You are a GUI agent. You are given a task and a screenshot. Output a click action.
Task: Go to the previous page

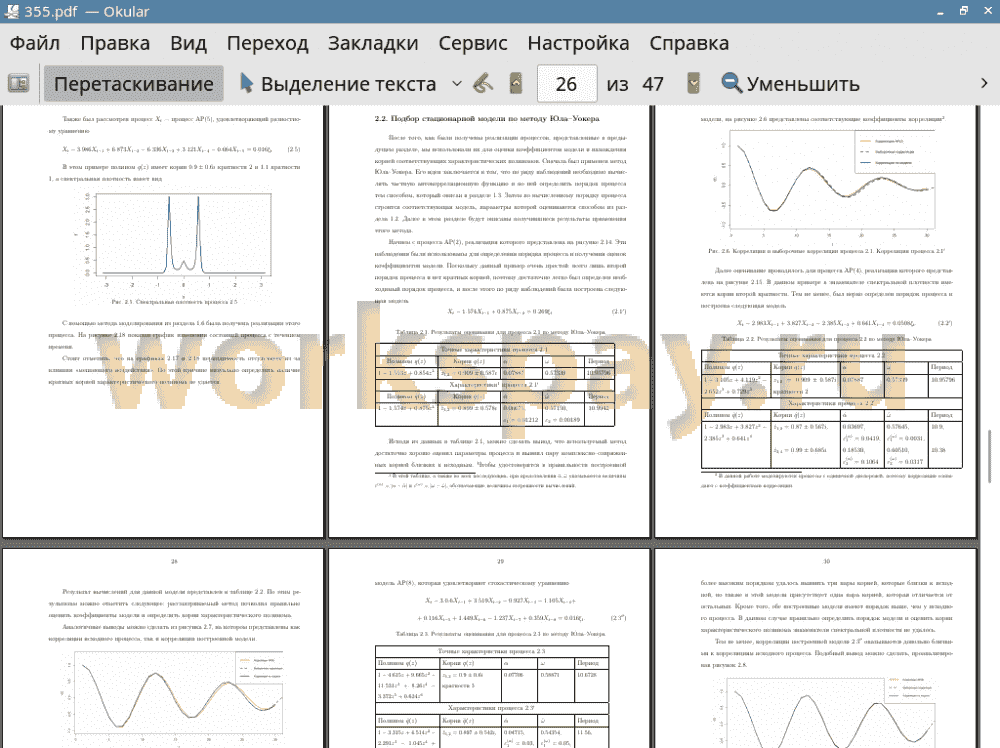(516, 84)
